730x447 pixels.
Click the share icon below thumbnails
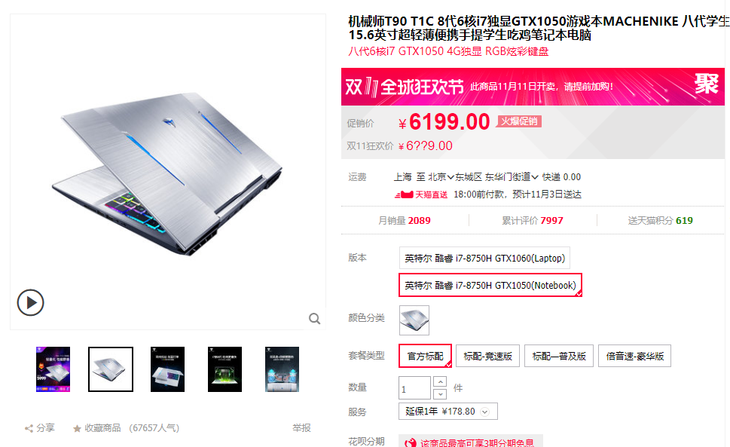coord(29,428)
